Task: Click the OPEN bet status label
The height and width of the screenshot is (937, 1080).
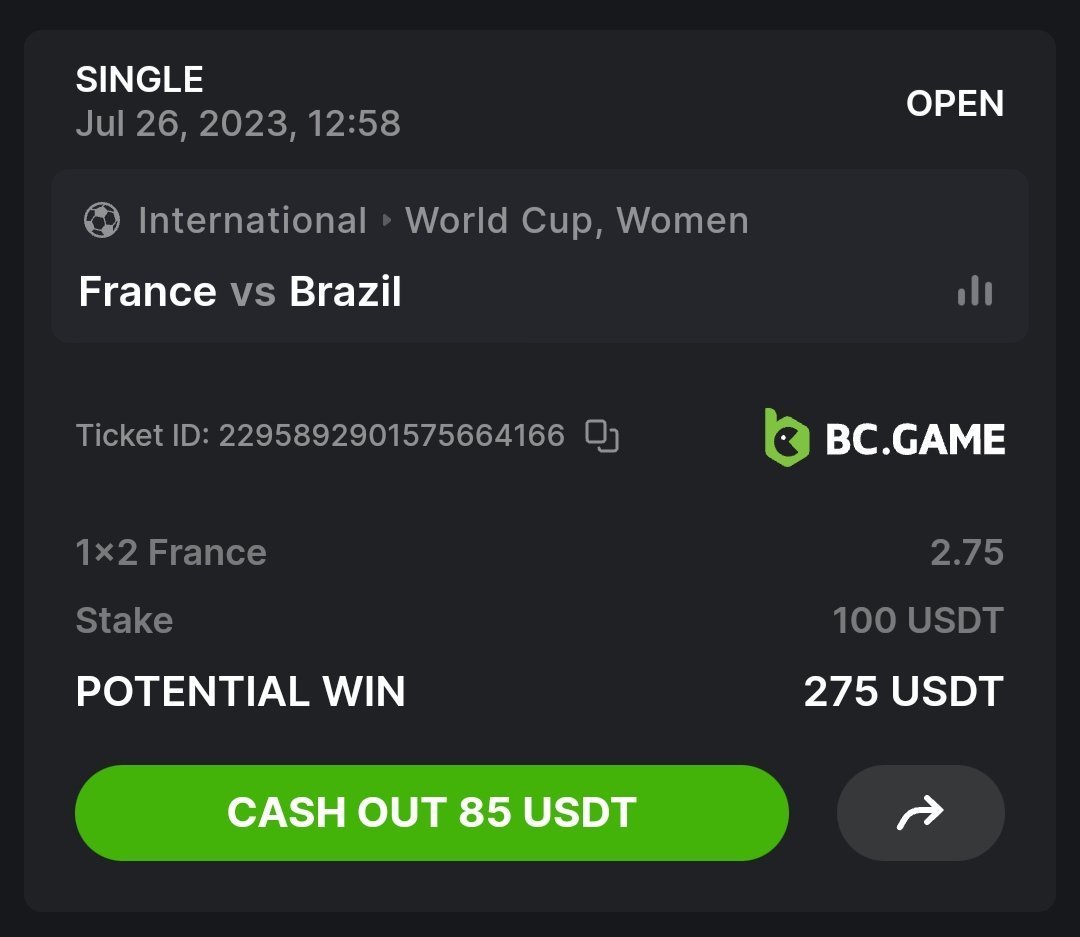Action: point(954,104)
